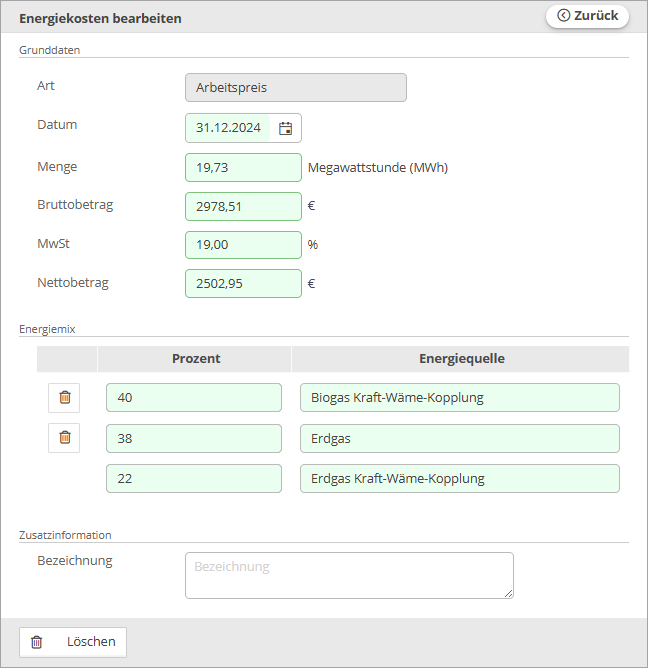648x668 pixels.
Task: Open the Erdgas Kraft-Wäme-Kopplung source field
Action: pyautogui.click(x=459, y=479)
